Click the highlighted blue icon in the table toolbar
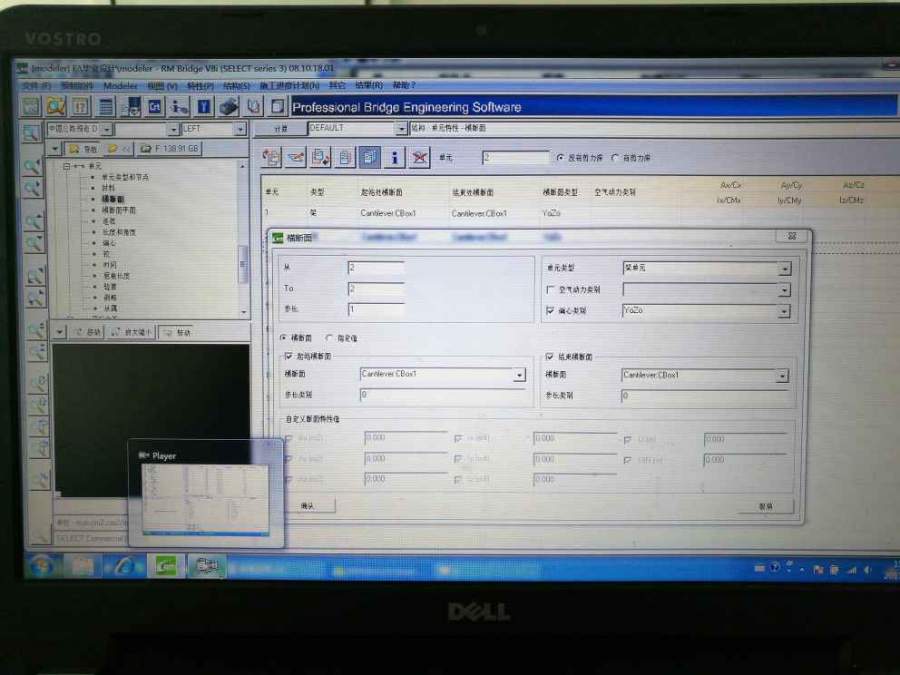This screenshot has width=900, height=675. pyautogui.click(x=370, y=157)
